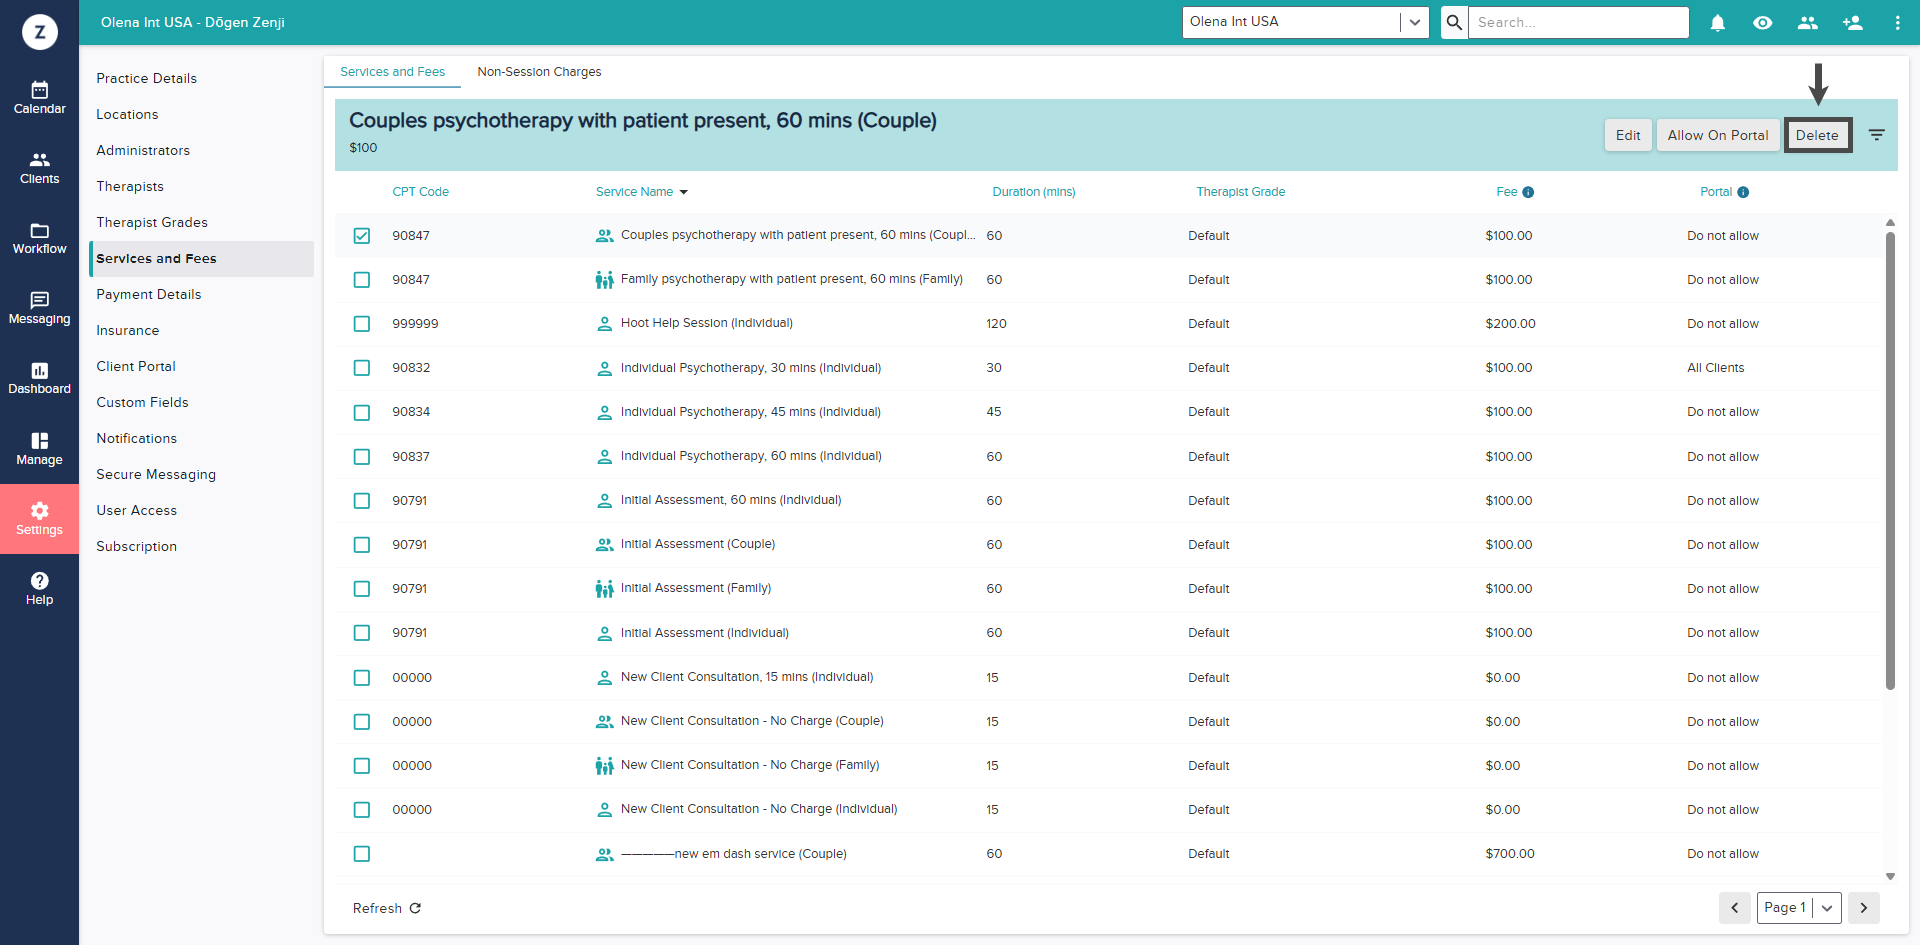The image size is (1920, 945).
Task: Click the add client person-plus icon
Action: coord(1852,23)
